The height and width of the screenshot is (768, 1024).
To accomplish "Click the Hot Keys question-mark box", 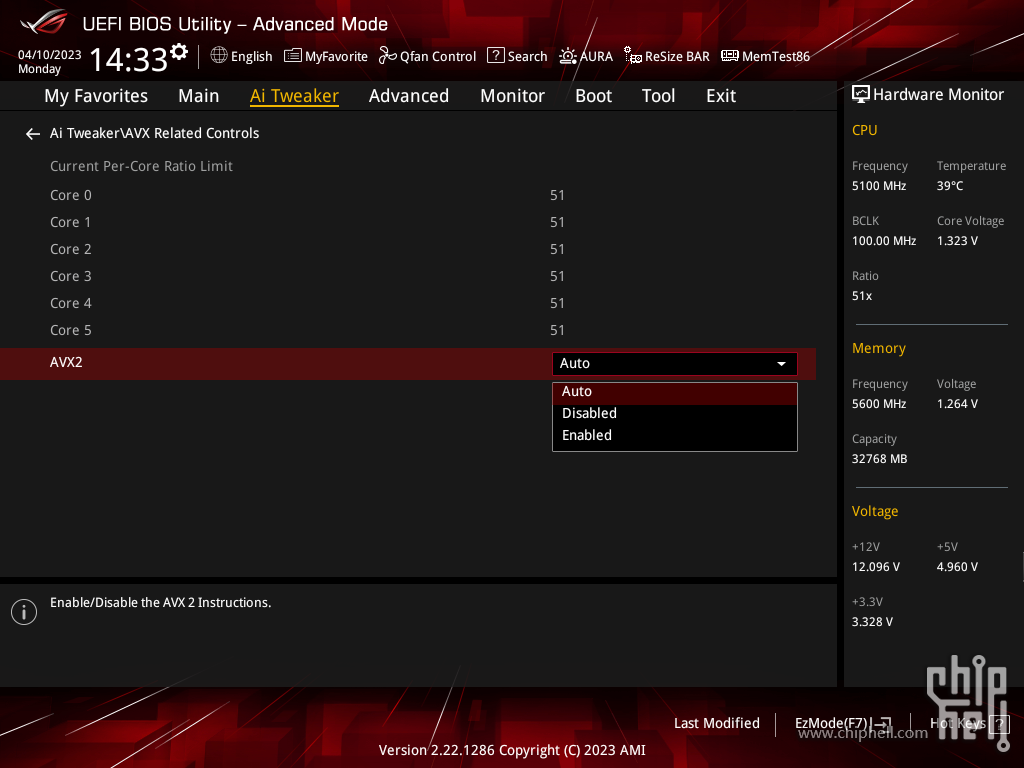I will [x=999, y=724].
